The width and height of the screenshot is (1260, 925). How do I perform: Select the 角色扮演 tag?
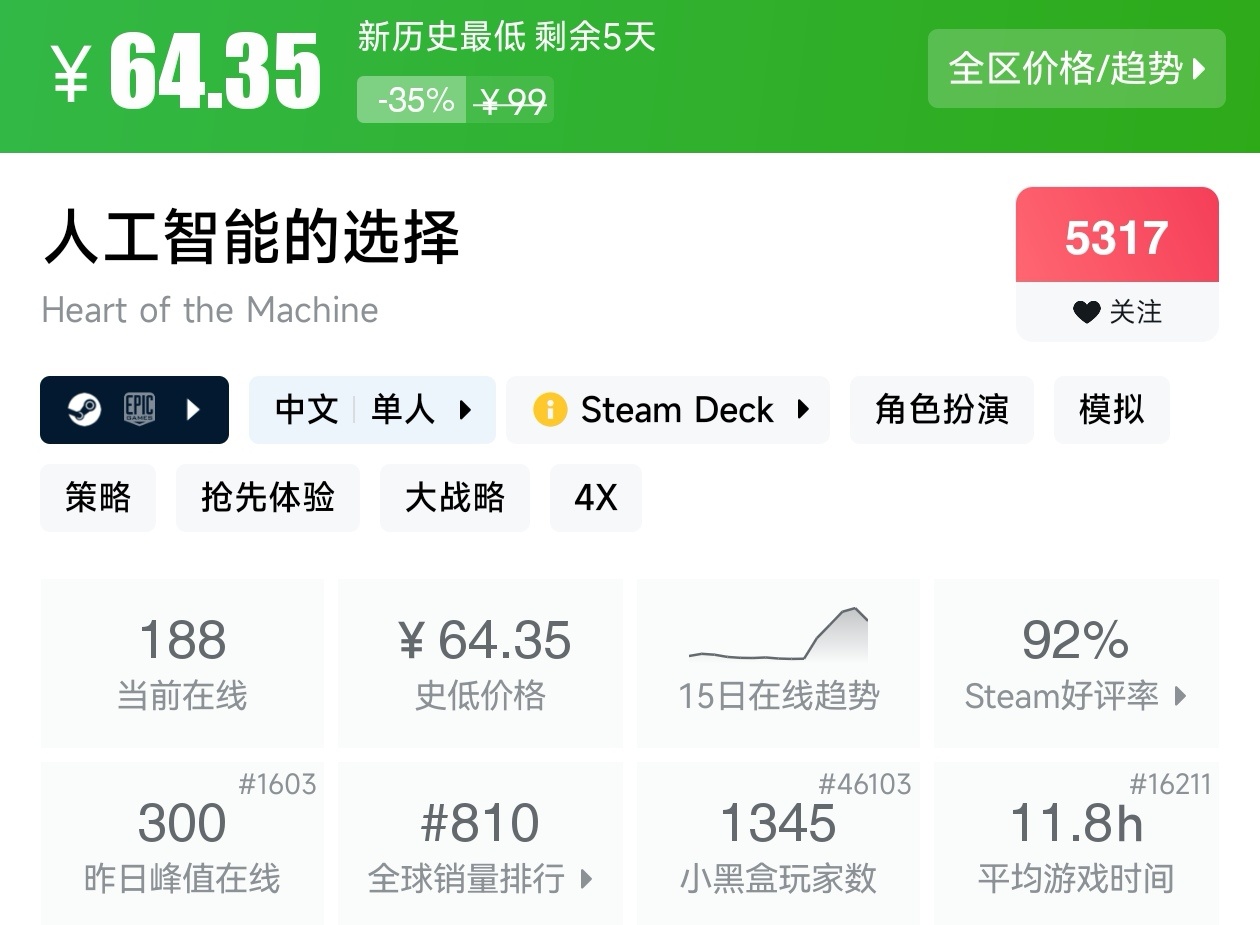941,410
